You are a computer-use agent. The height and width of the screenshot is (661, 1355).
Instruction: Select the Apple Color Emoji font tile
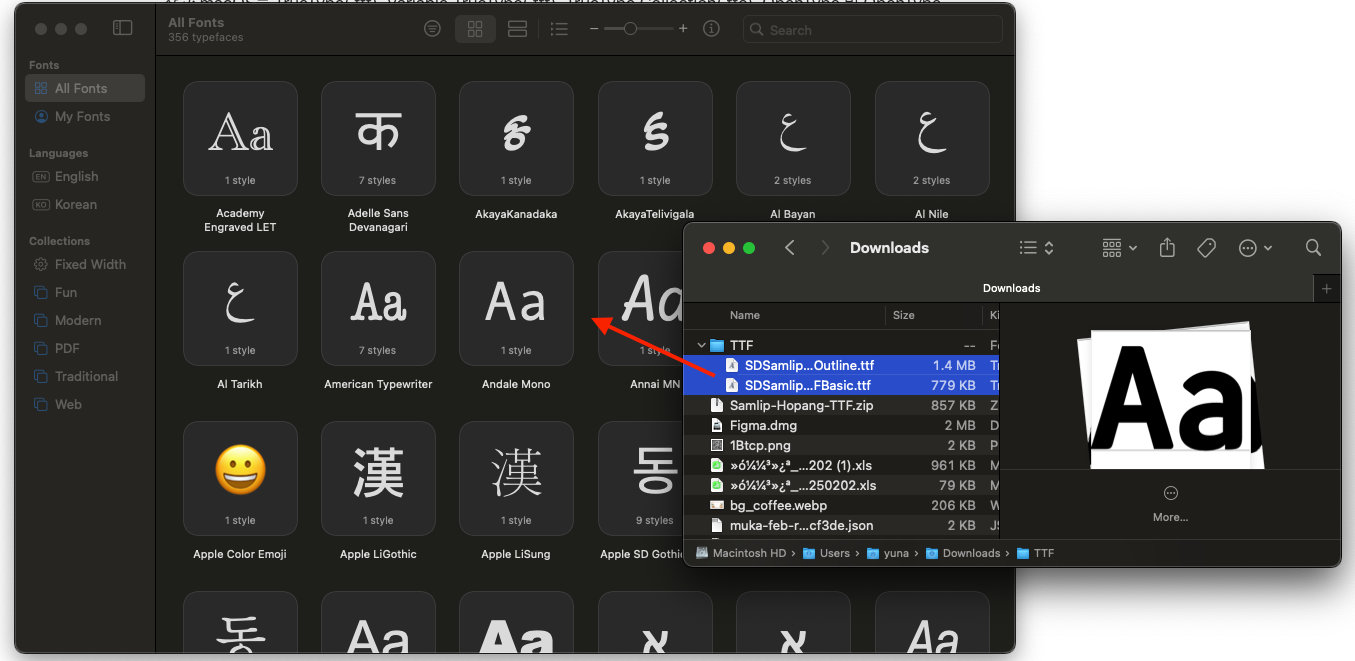pos(240,478)
